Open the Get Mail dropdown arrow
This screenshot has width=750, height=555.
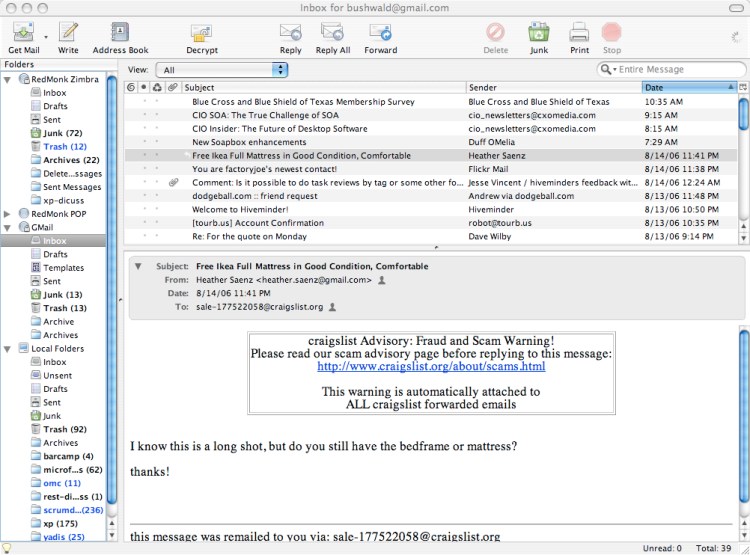[46, 37]
